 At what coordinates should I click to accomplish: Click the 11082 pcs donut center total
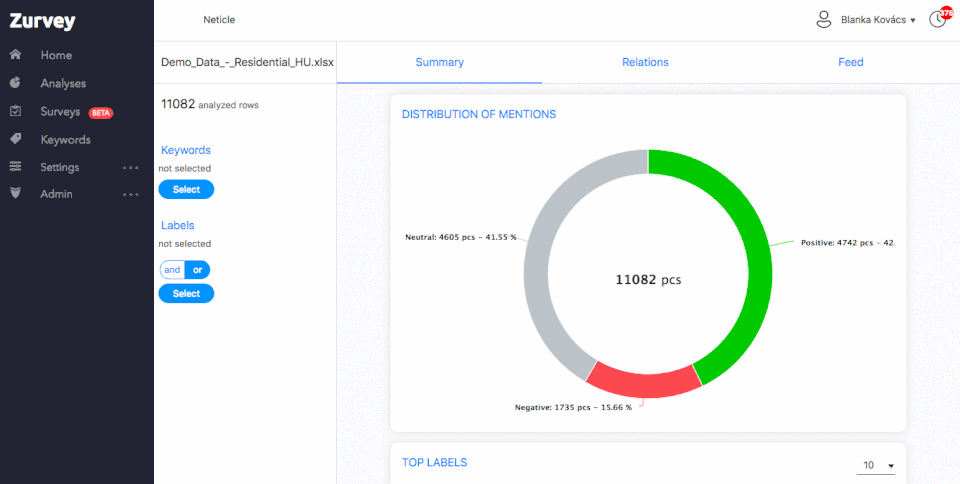click(648, 280)
